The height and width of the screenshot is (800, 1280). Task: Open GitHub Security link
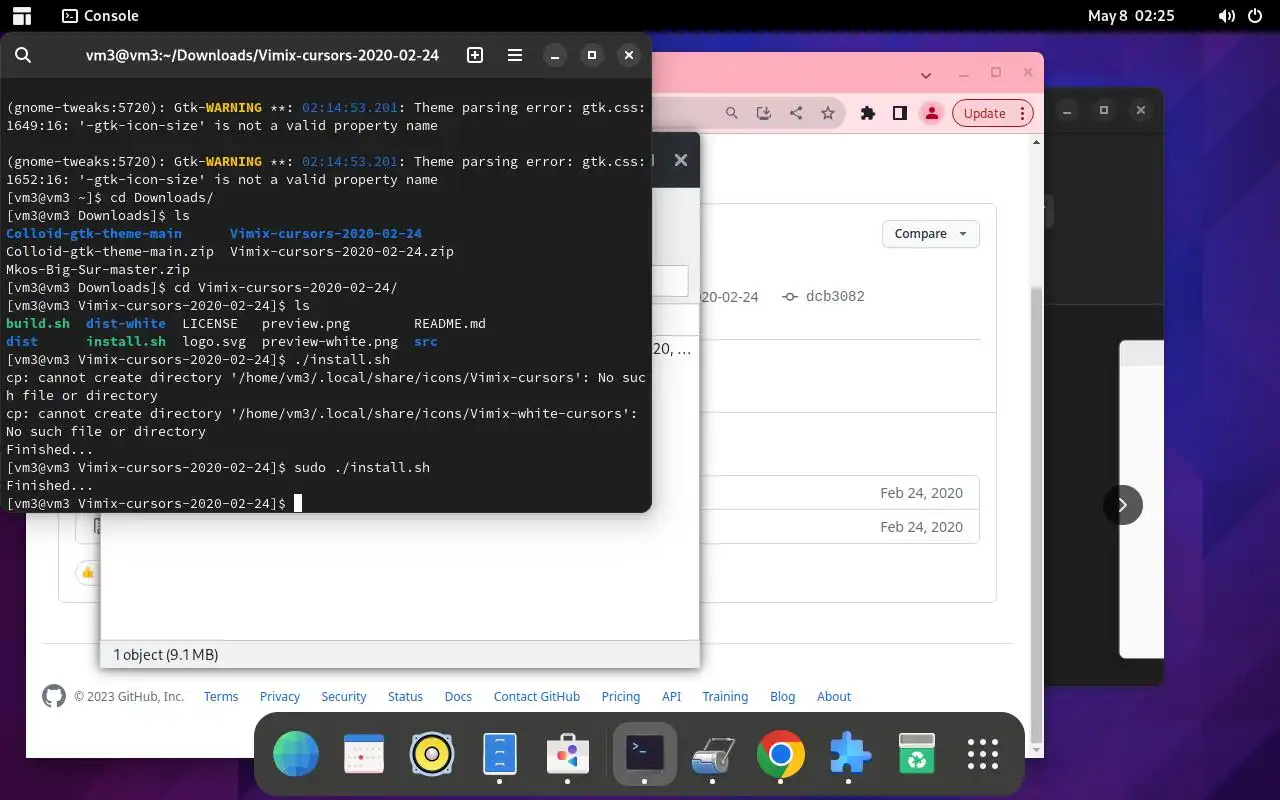344,696
